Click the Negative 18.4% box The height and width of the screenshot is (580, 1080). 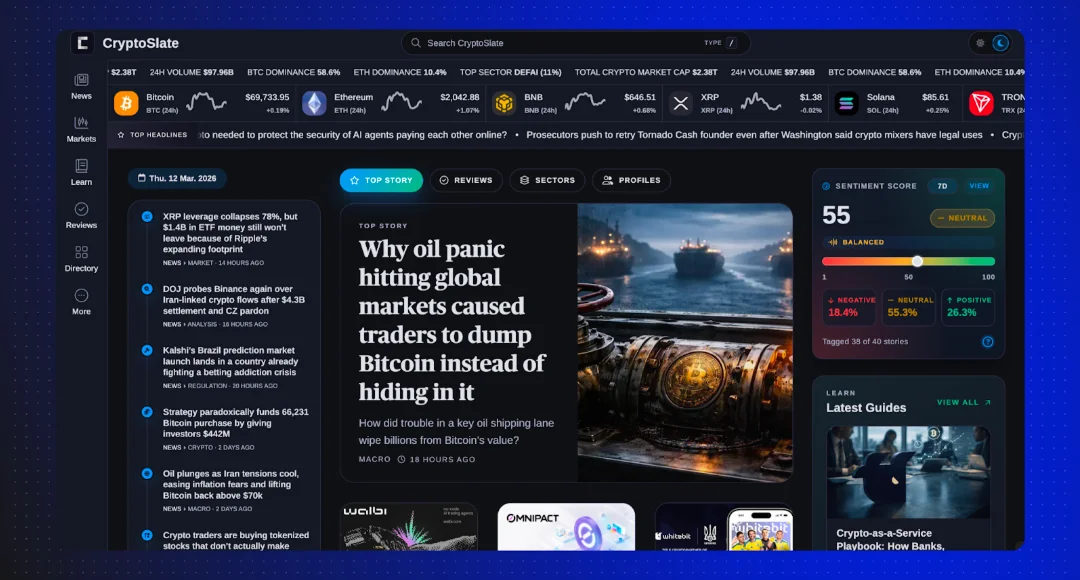849,307
